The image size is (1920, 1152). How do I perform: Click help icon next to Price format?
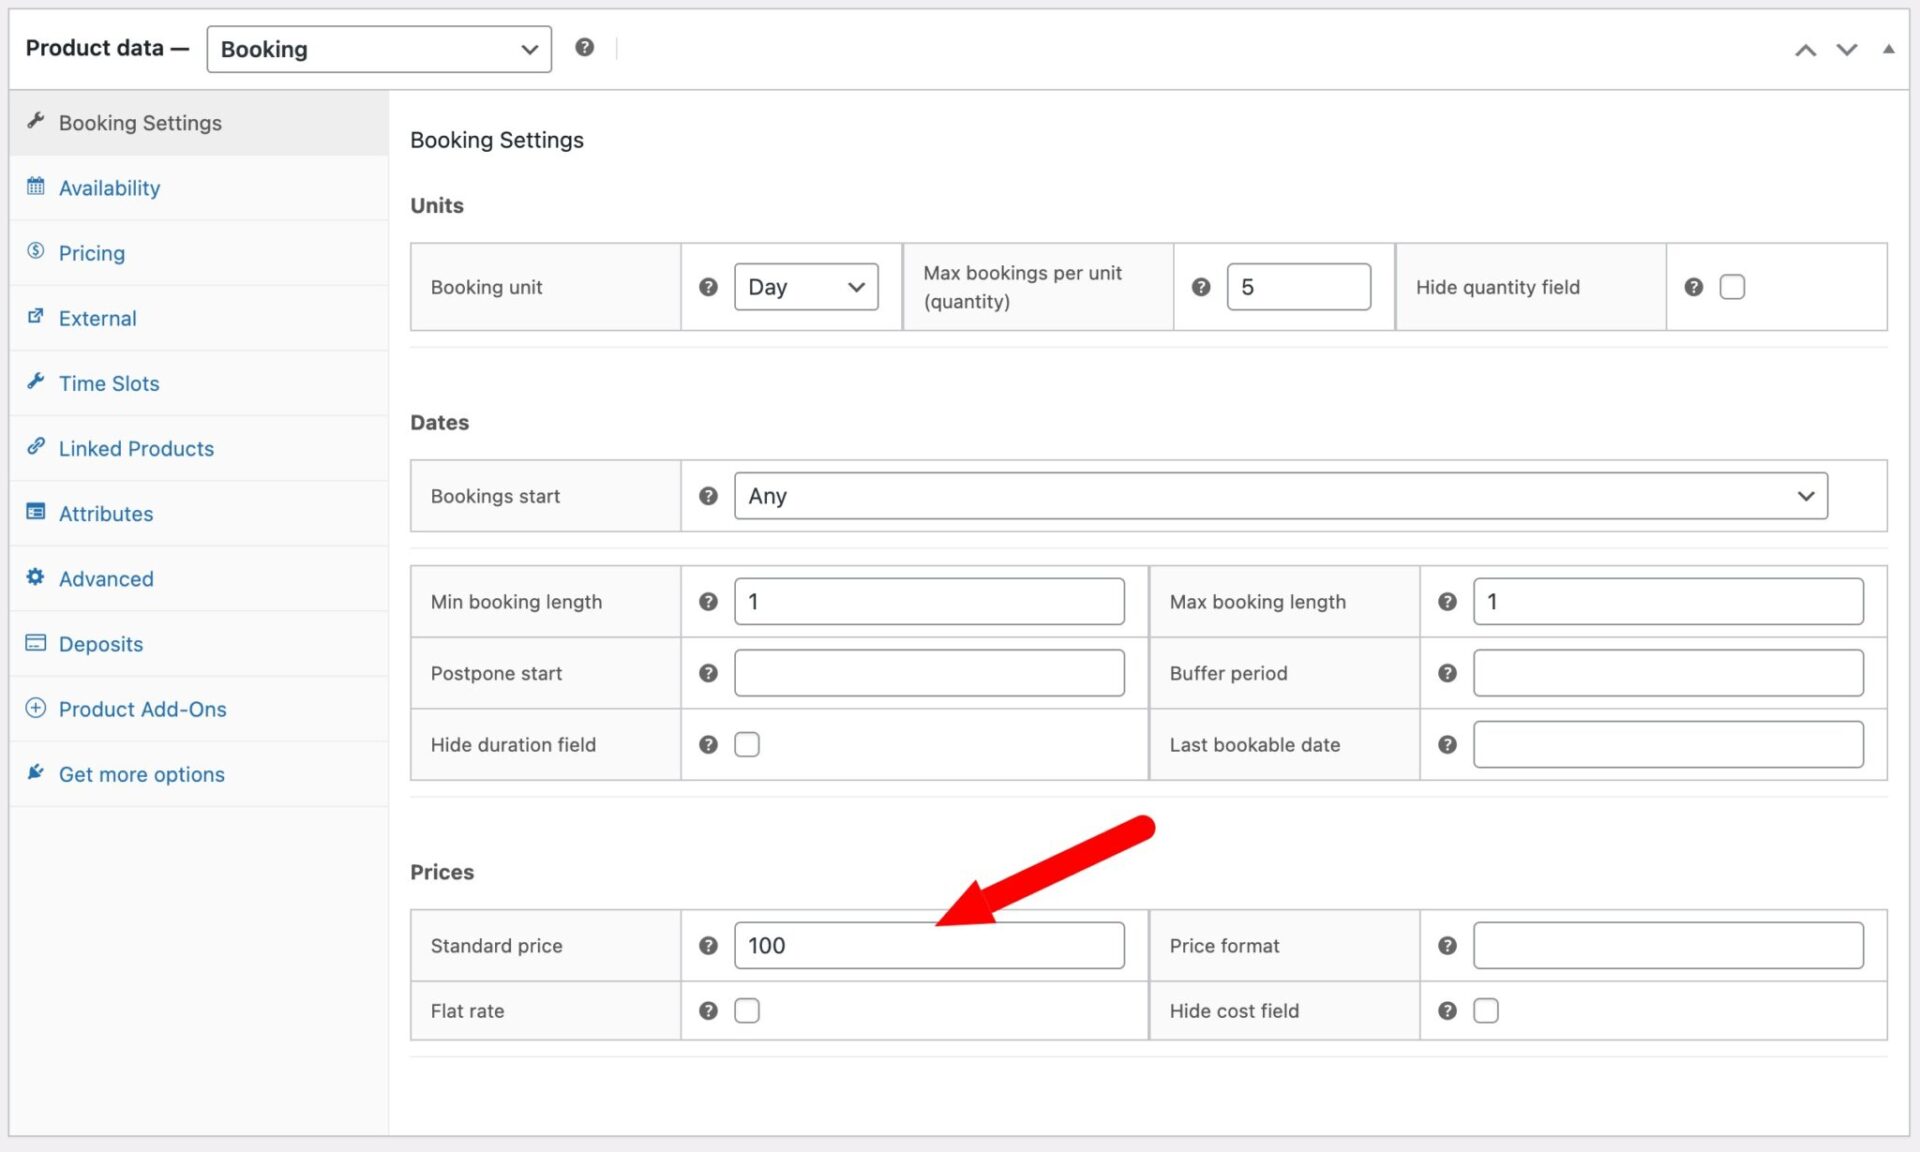click(1447, 945)
